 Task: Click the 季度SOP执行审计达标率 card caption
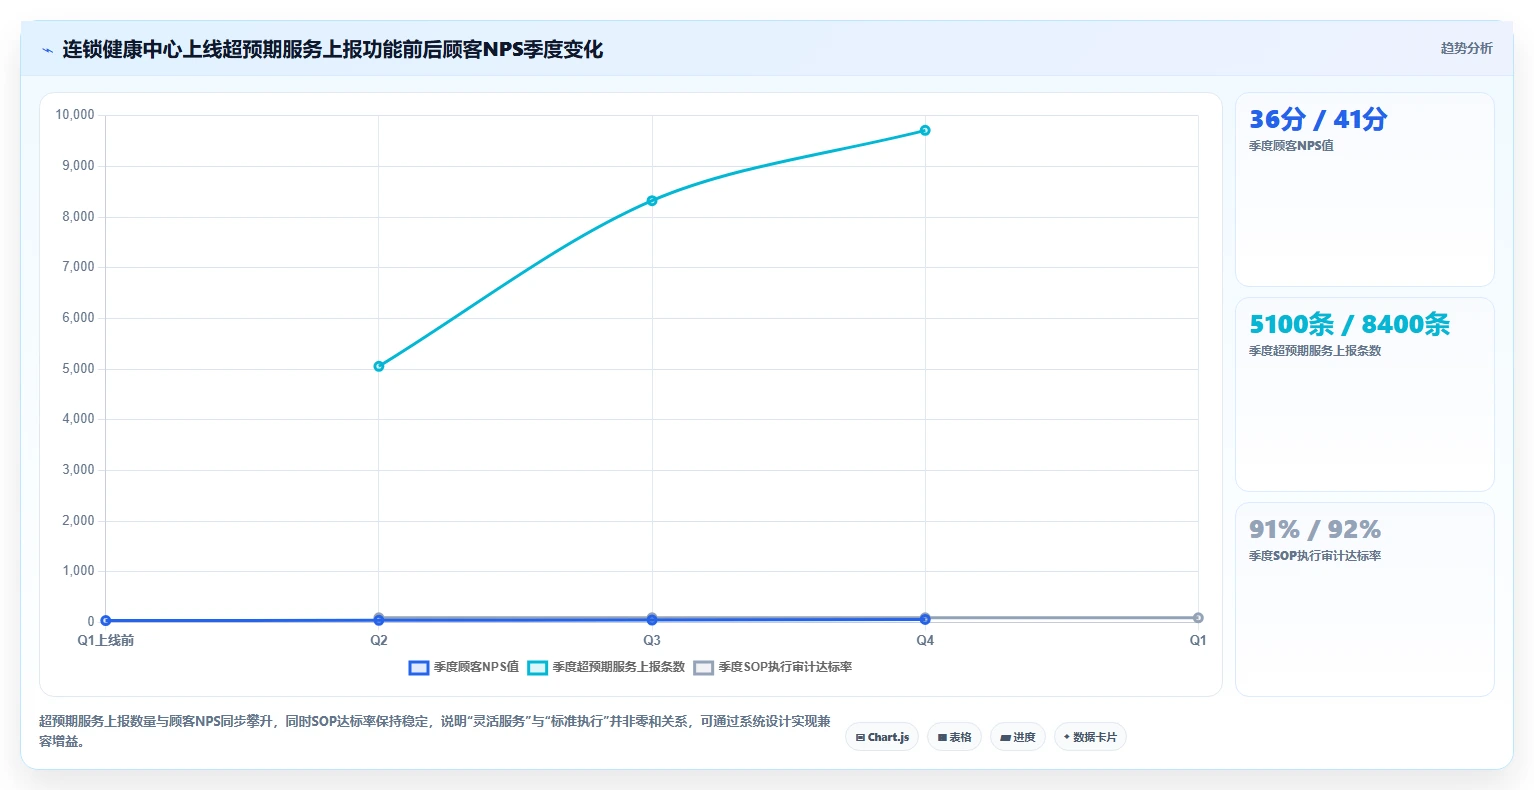[x=1315, y=556]
